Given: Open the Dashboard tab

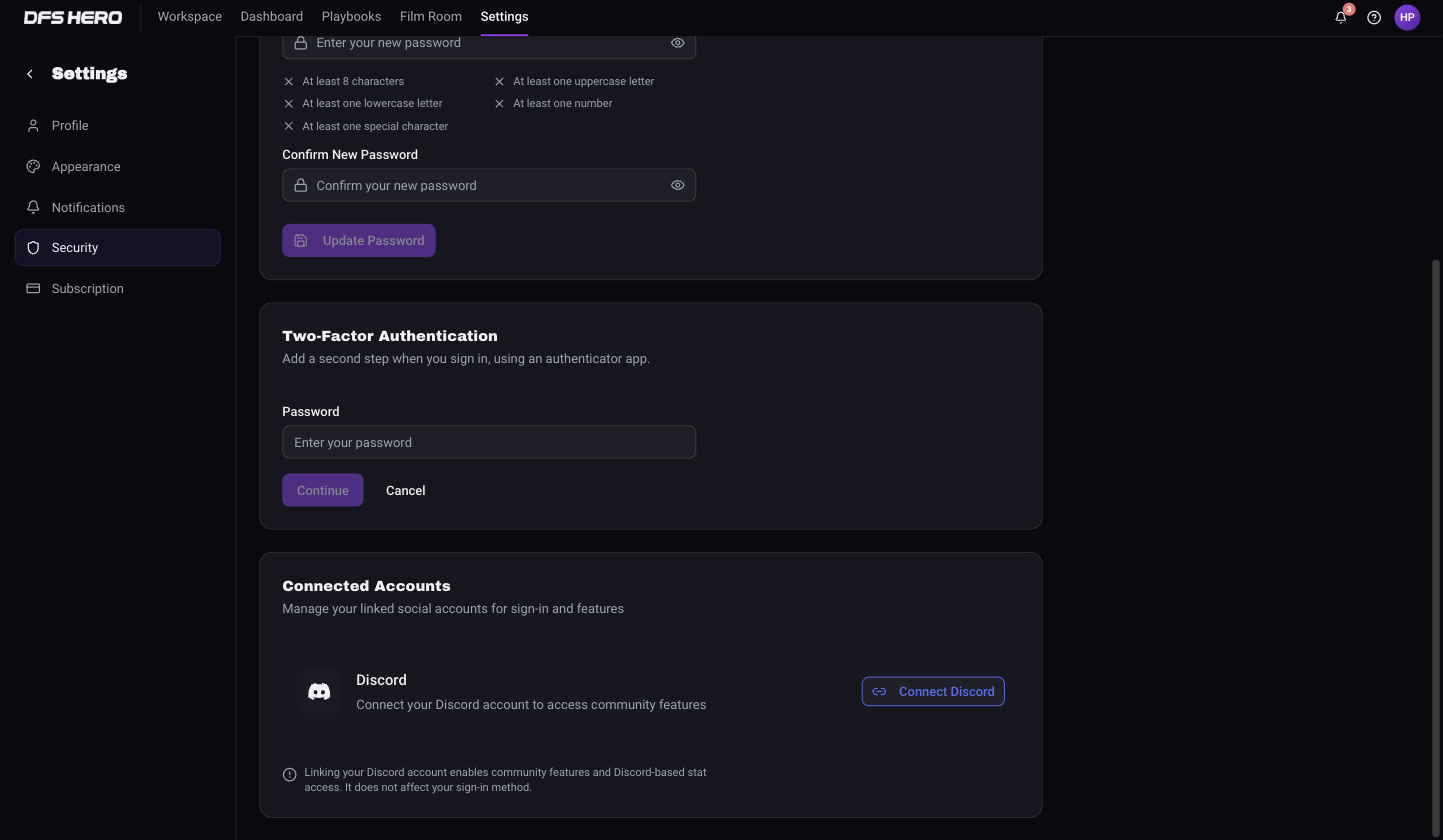Looking at the screenshot, I should point(272,17).
